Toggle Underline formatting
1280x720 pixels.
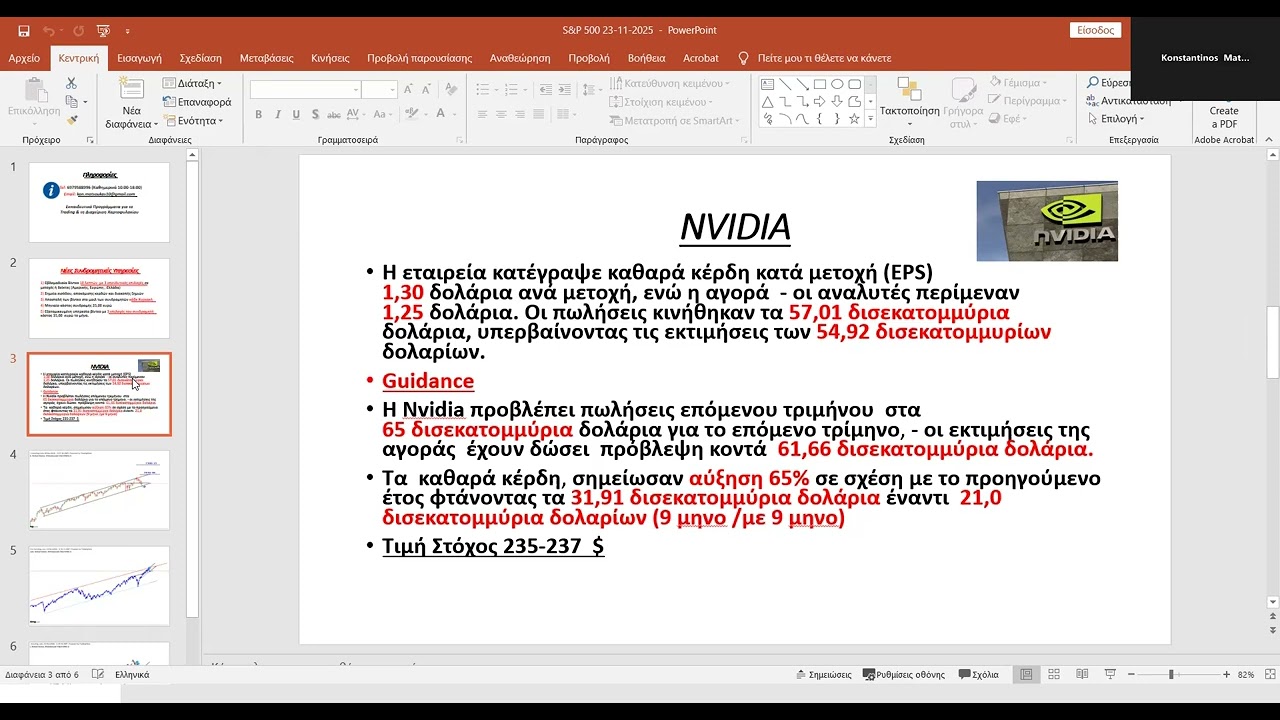[297, 115]
